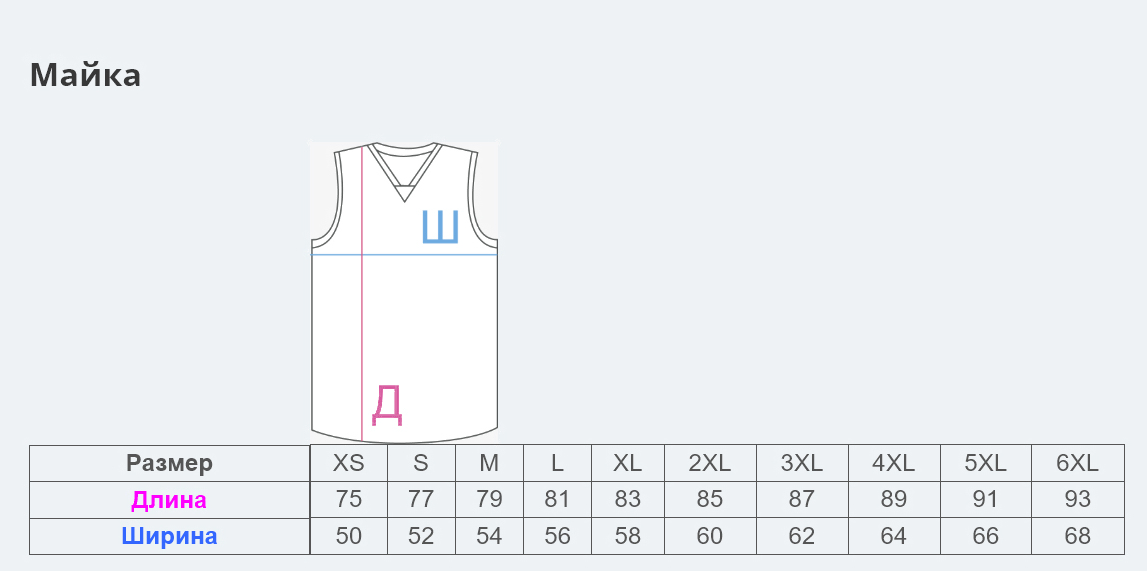Select width value 66 for 5XL

point(986,536)
